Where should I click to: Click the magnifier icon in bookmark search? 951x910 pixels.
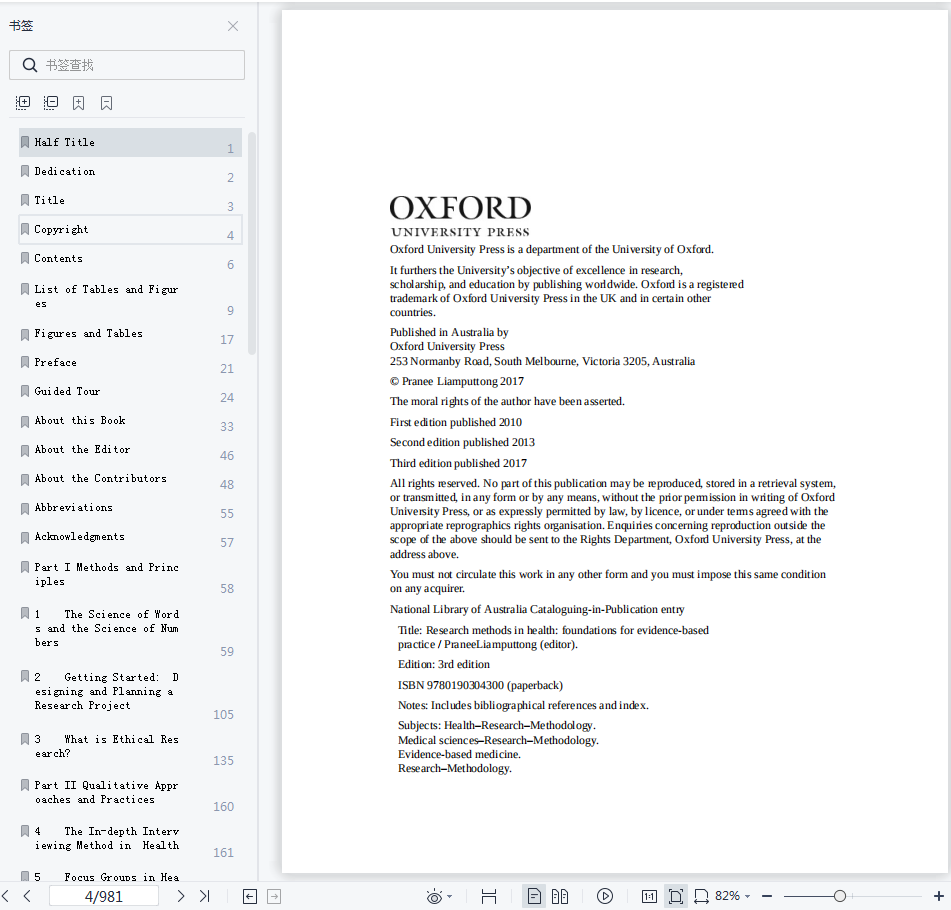tap(30, 65)
